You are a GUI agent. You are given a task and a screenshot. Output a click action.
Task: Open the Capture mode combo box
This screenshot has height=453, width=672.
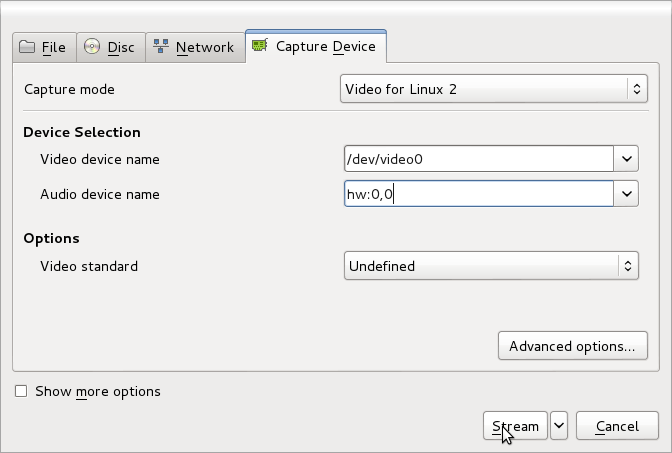[494, 89]
